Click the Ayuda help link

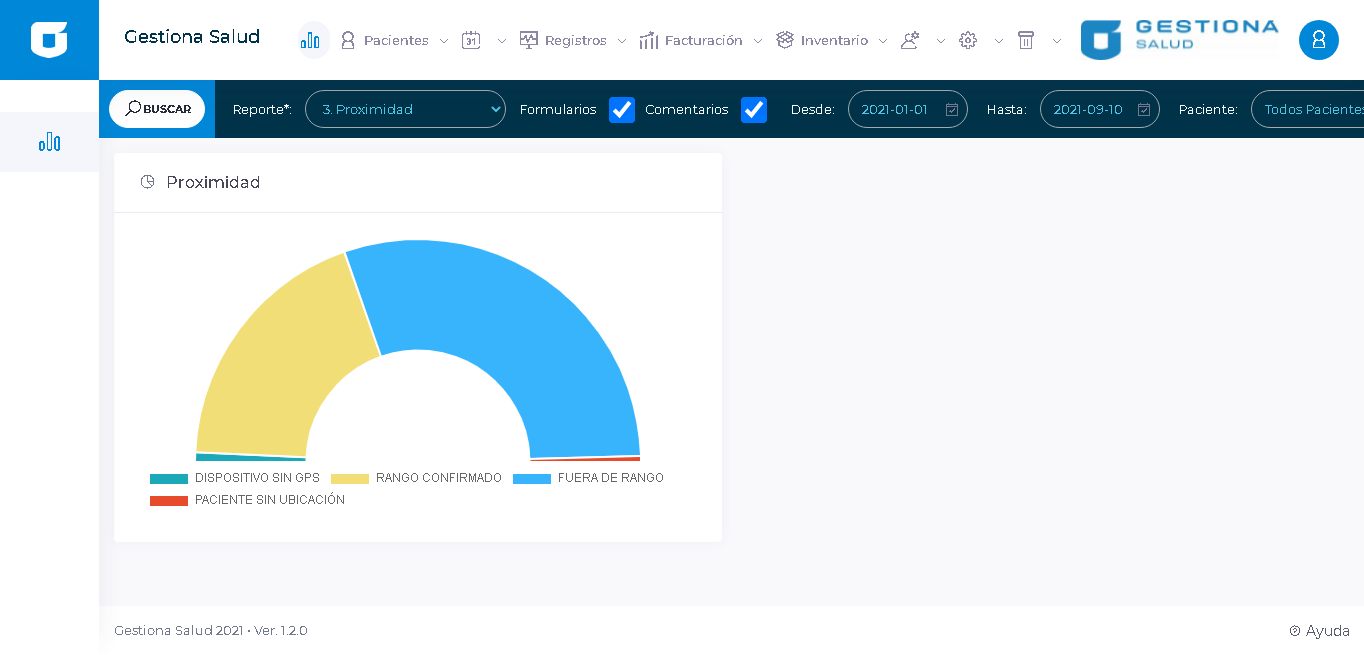tap(1320, 631)
